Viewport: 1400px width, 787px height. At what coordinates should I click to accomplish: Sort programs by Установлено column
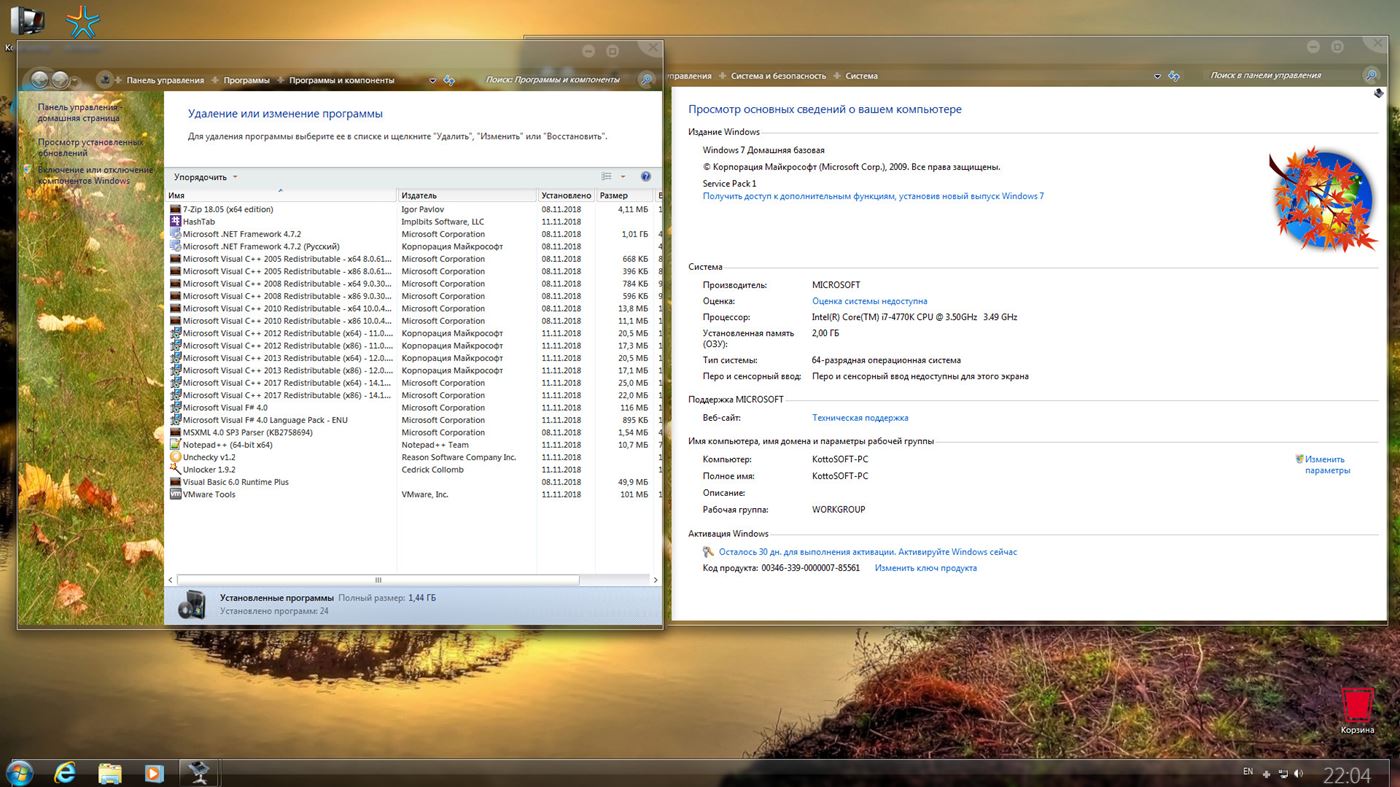(566, 195)
